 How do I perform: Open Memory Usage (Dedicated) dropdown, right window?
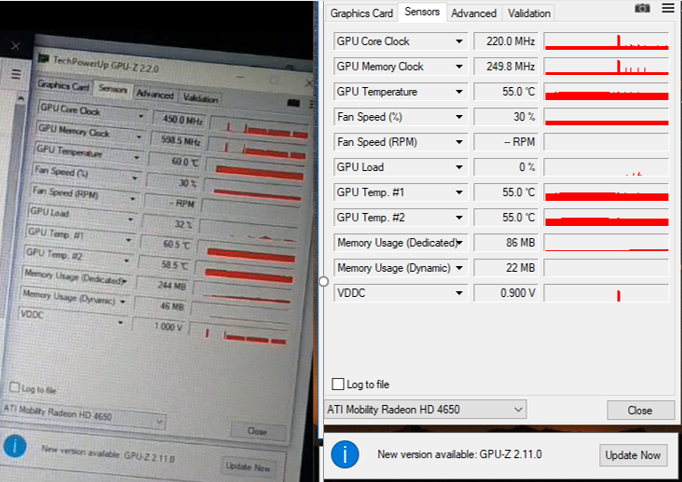click(460, 243)
